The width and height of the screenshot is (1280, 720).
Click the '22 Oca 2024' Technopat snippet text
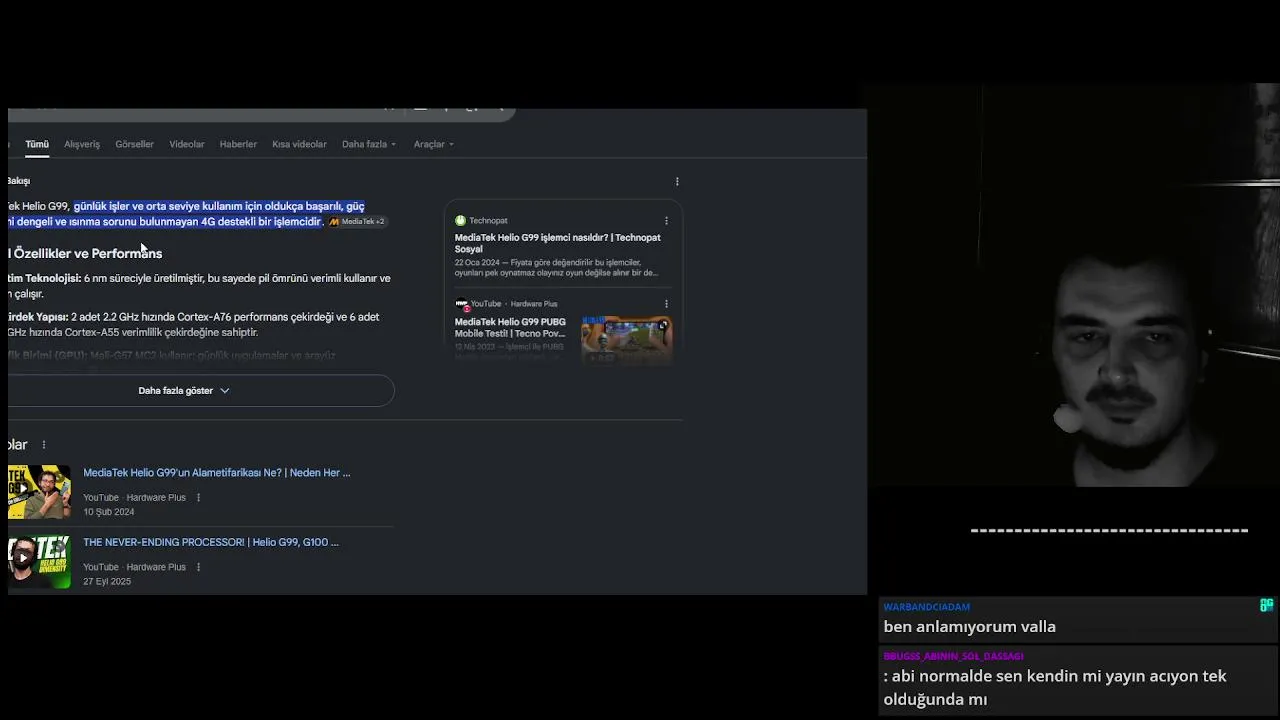tap(556, 268)
